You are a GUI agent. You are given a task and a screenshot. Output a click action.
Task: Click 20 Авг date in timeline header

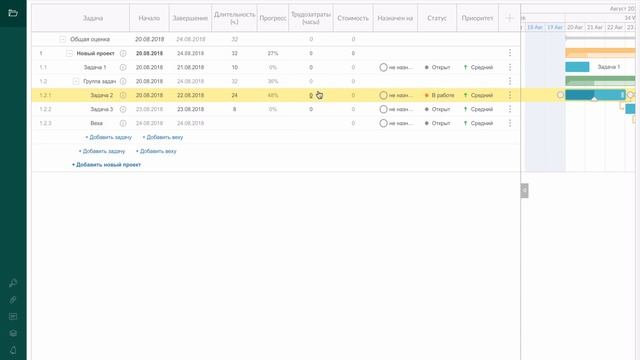coord(575,27)
